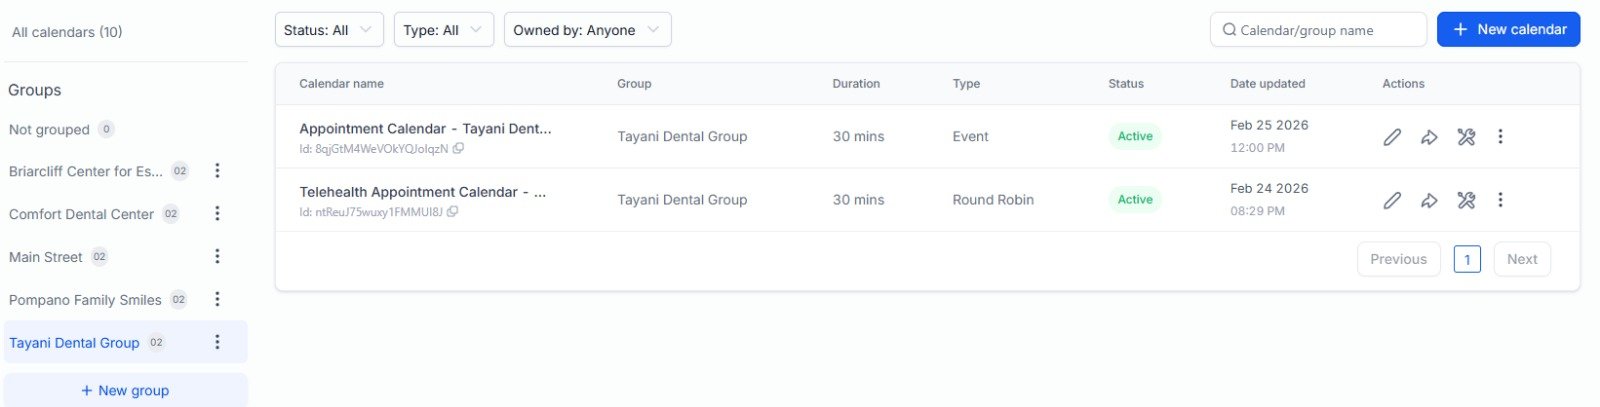
Task: Copy the Appointment Calendar ID
Action: click(x=458, y=149)
